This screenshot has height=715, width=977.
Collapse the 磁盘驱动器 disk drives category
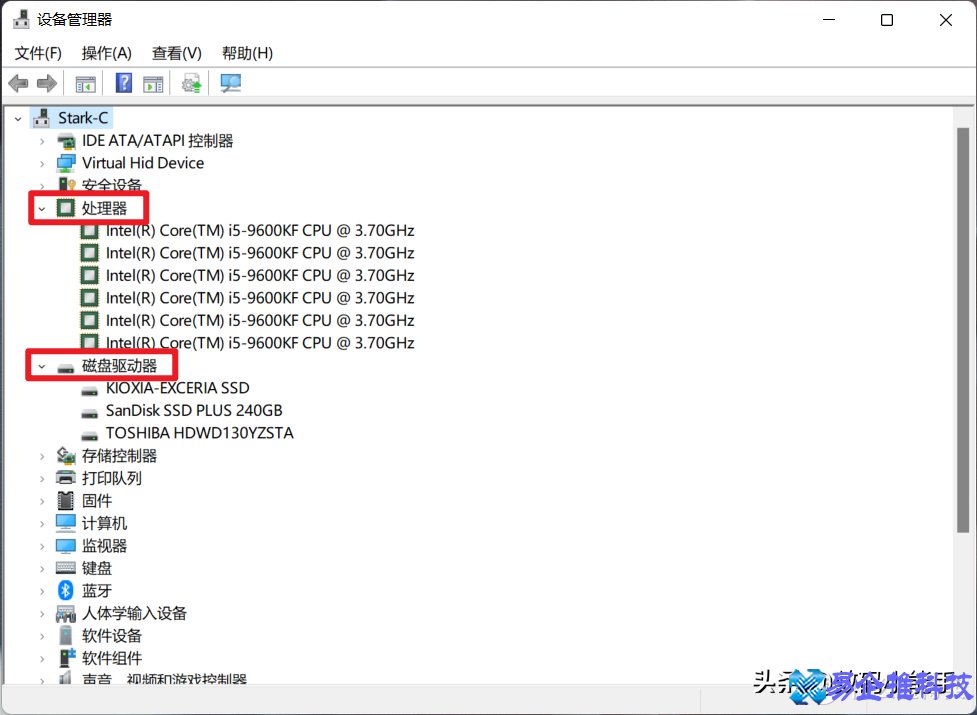point(42,367)
